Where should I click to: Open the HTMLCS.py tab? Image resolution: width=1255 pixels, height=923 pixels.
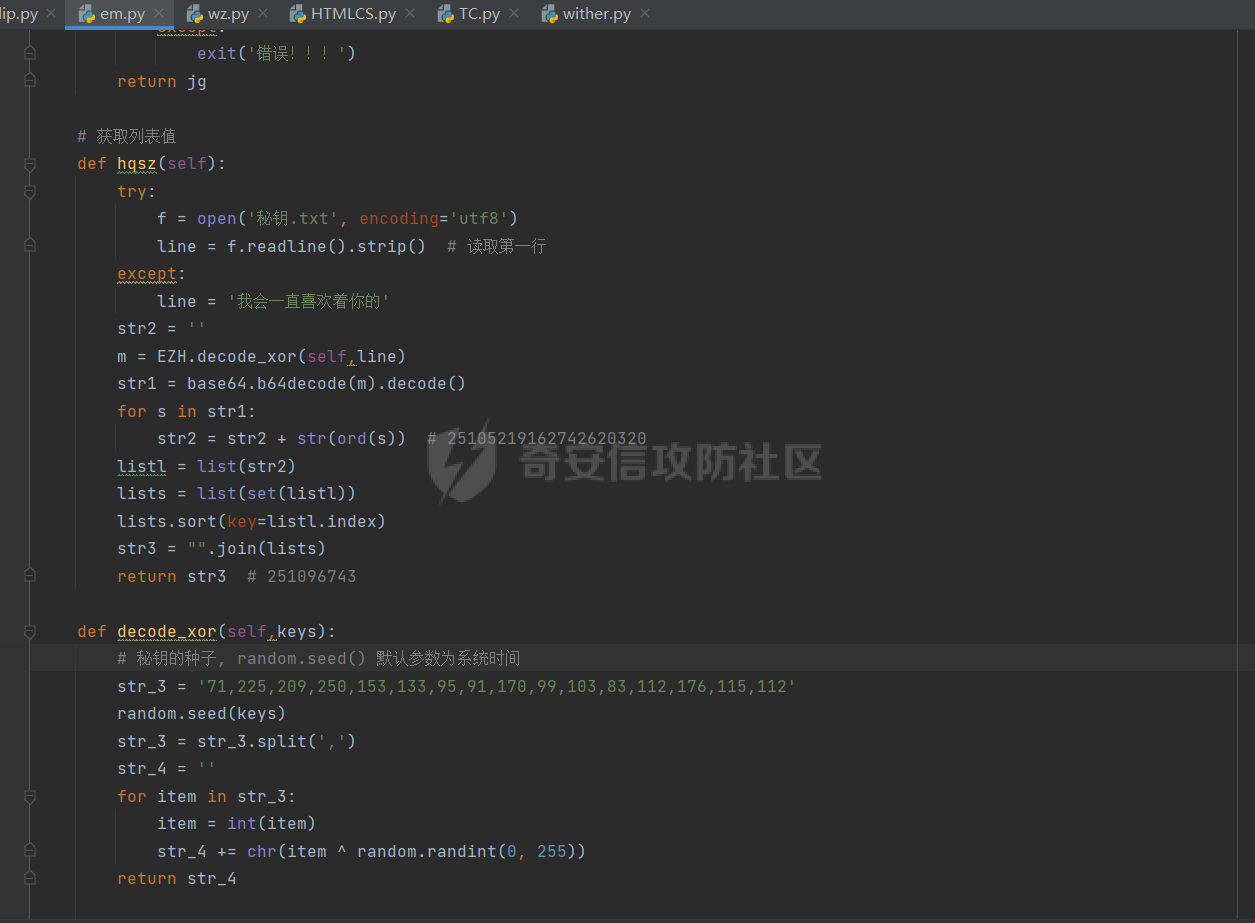point(352,14)
